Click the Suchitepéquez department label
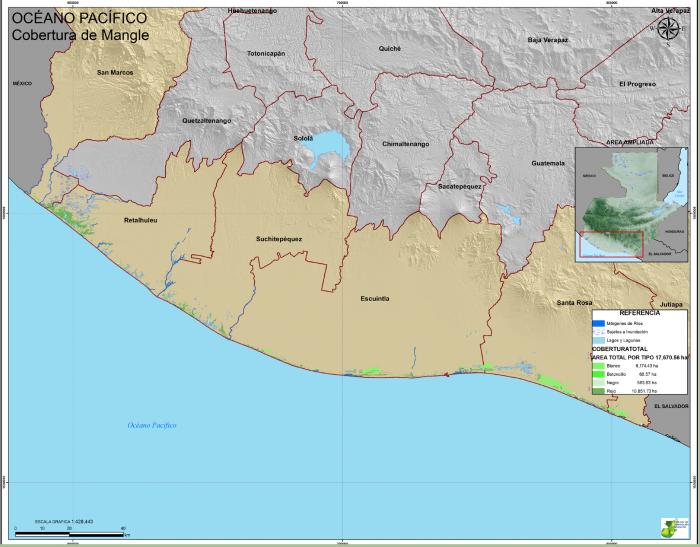This screenshot has width=700, height=547. pos(279,239)
